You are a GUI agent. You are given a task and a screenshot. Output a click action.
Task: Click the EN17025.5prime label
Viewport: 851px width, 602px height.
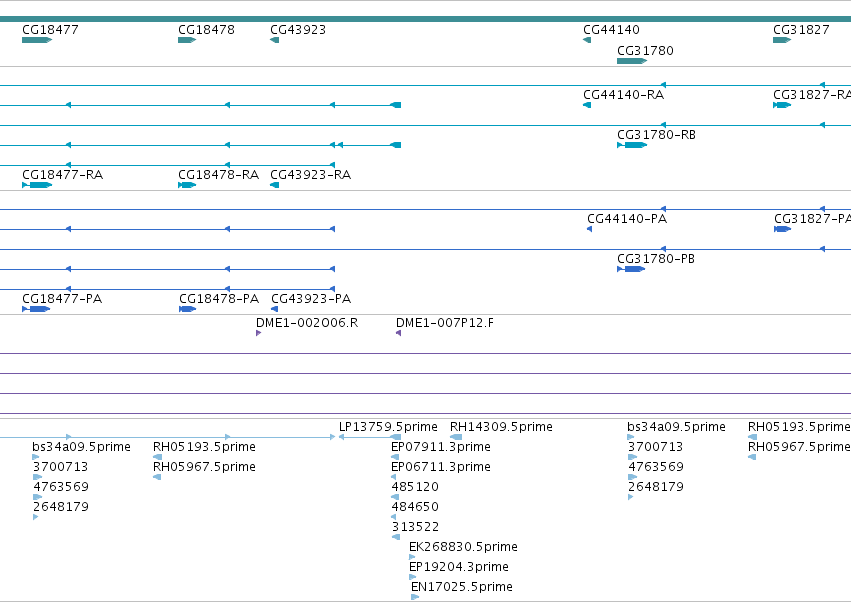coord(462,587)
